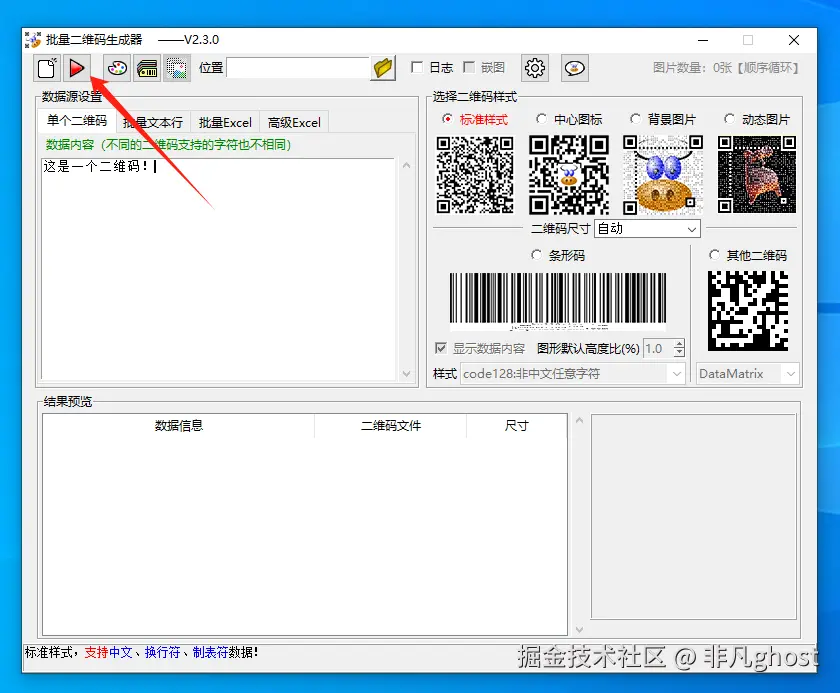Click the speech bubble about icon
The image size is (840, 693).
coord(575,68)
